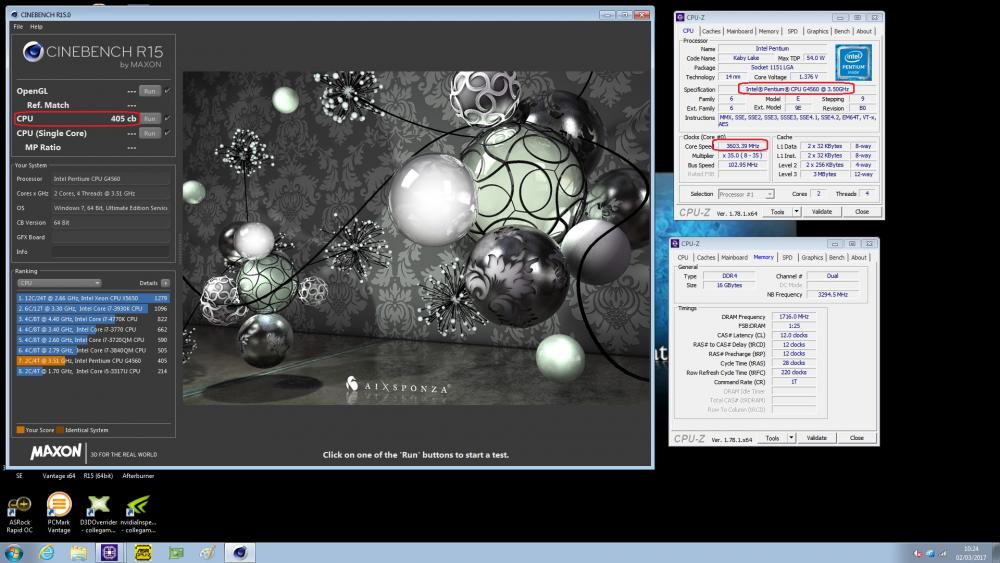Open the File menu in Cinebench
The width and height of the screenshot is (1000, 563).
[x=18, y=27]
